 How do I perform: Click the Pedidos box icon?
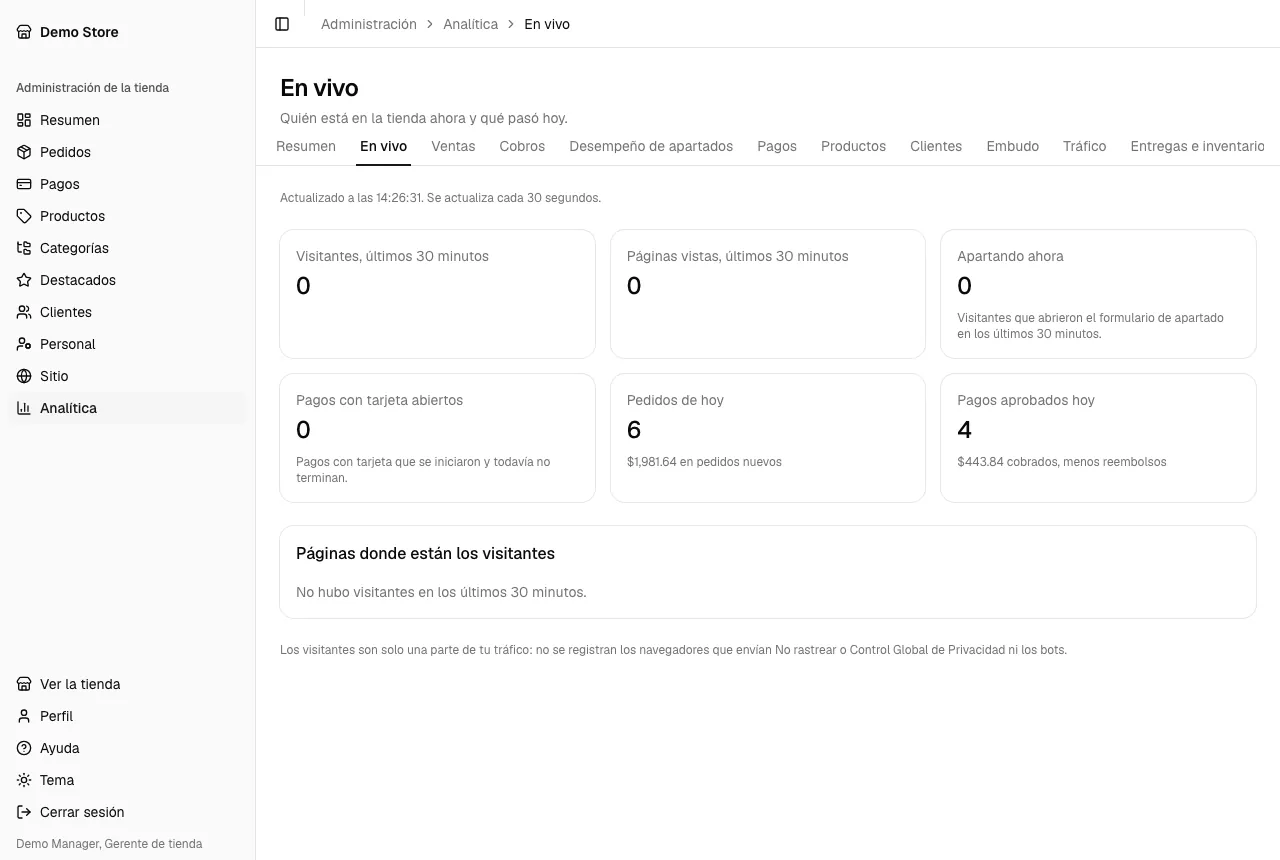tap(24, 152)
